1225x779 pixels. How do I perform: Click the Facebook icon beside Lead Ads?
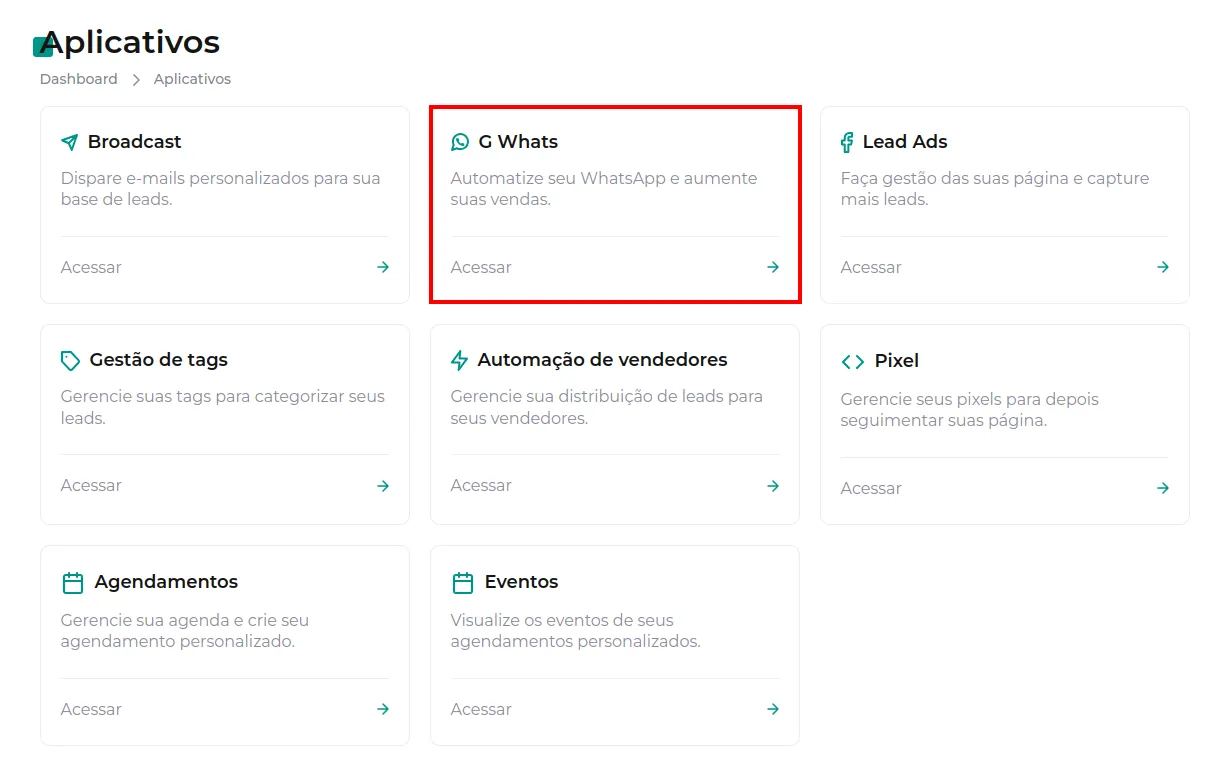[847, 142]
